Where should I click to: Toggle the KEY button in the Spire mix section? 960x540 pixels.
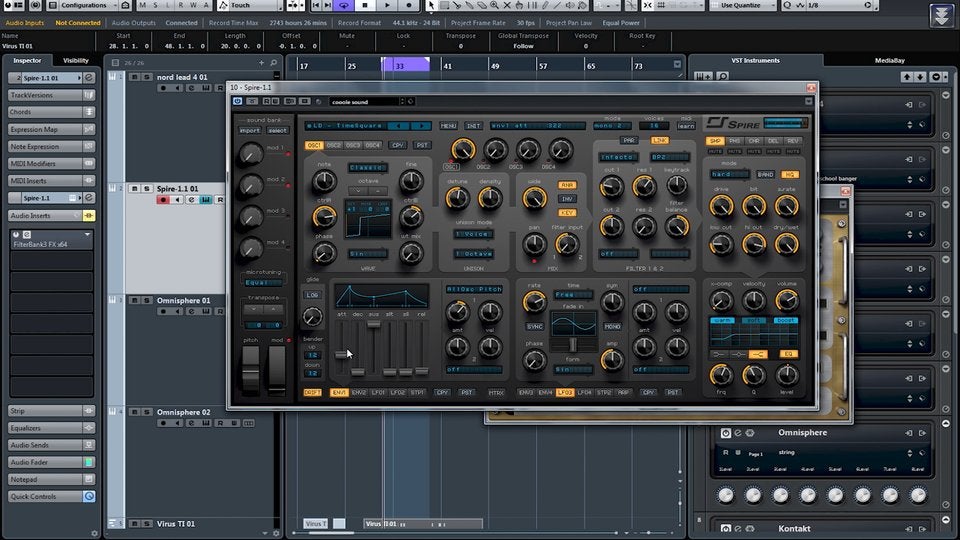click(x=567, y=213)
